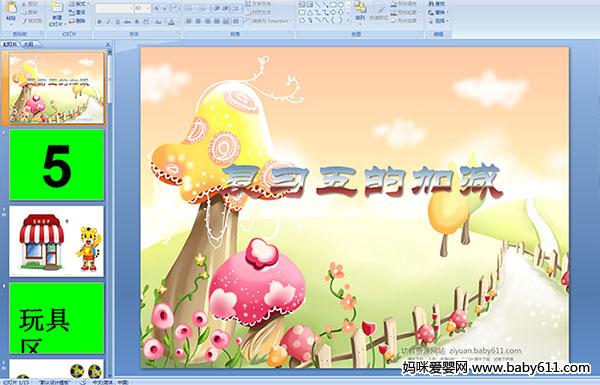Pick the oval shape in shapes gallery

[x=341, y=5]
